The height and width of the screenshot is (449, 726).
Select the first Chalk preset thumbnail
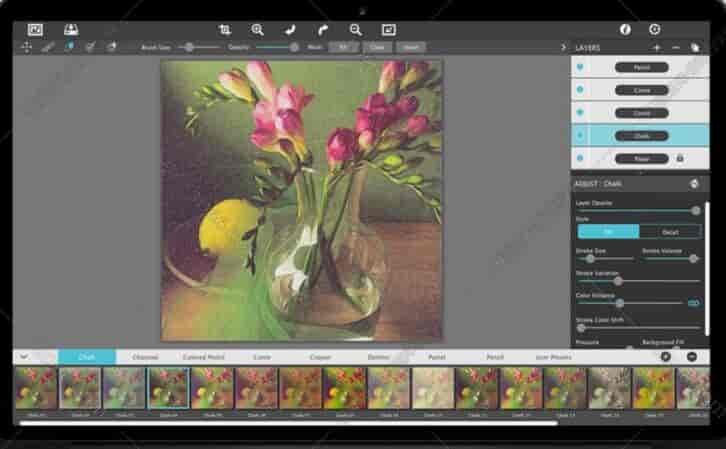coord(36,388)
